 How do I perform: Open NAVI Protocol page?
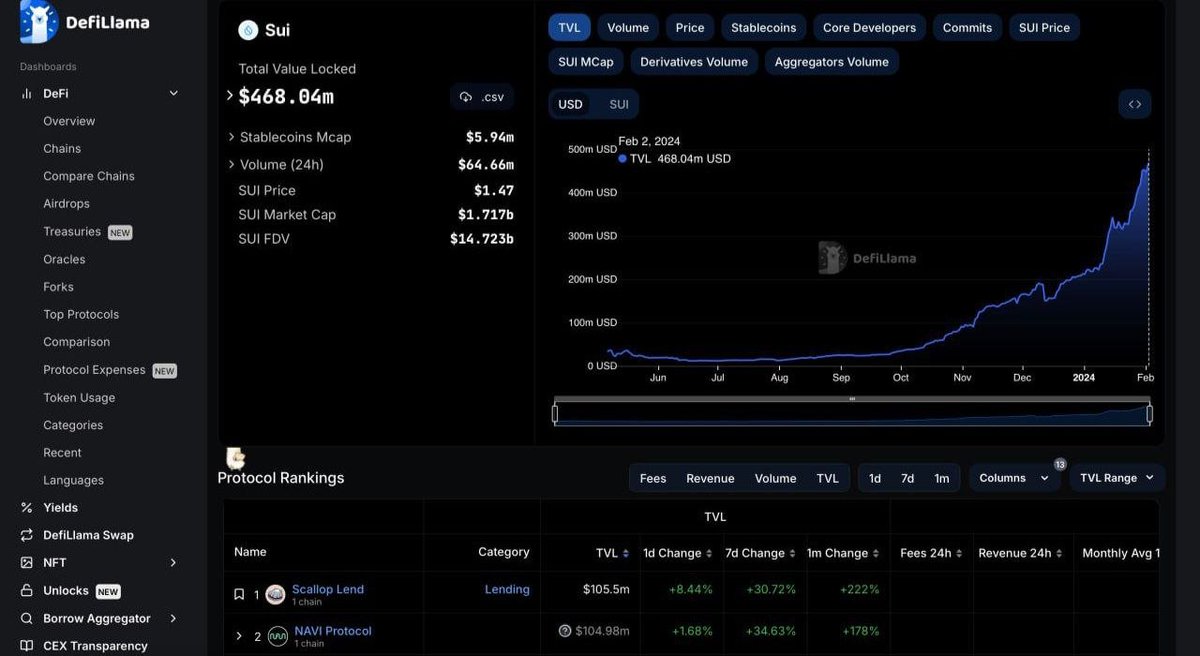tap(333, 631)
